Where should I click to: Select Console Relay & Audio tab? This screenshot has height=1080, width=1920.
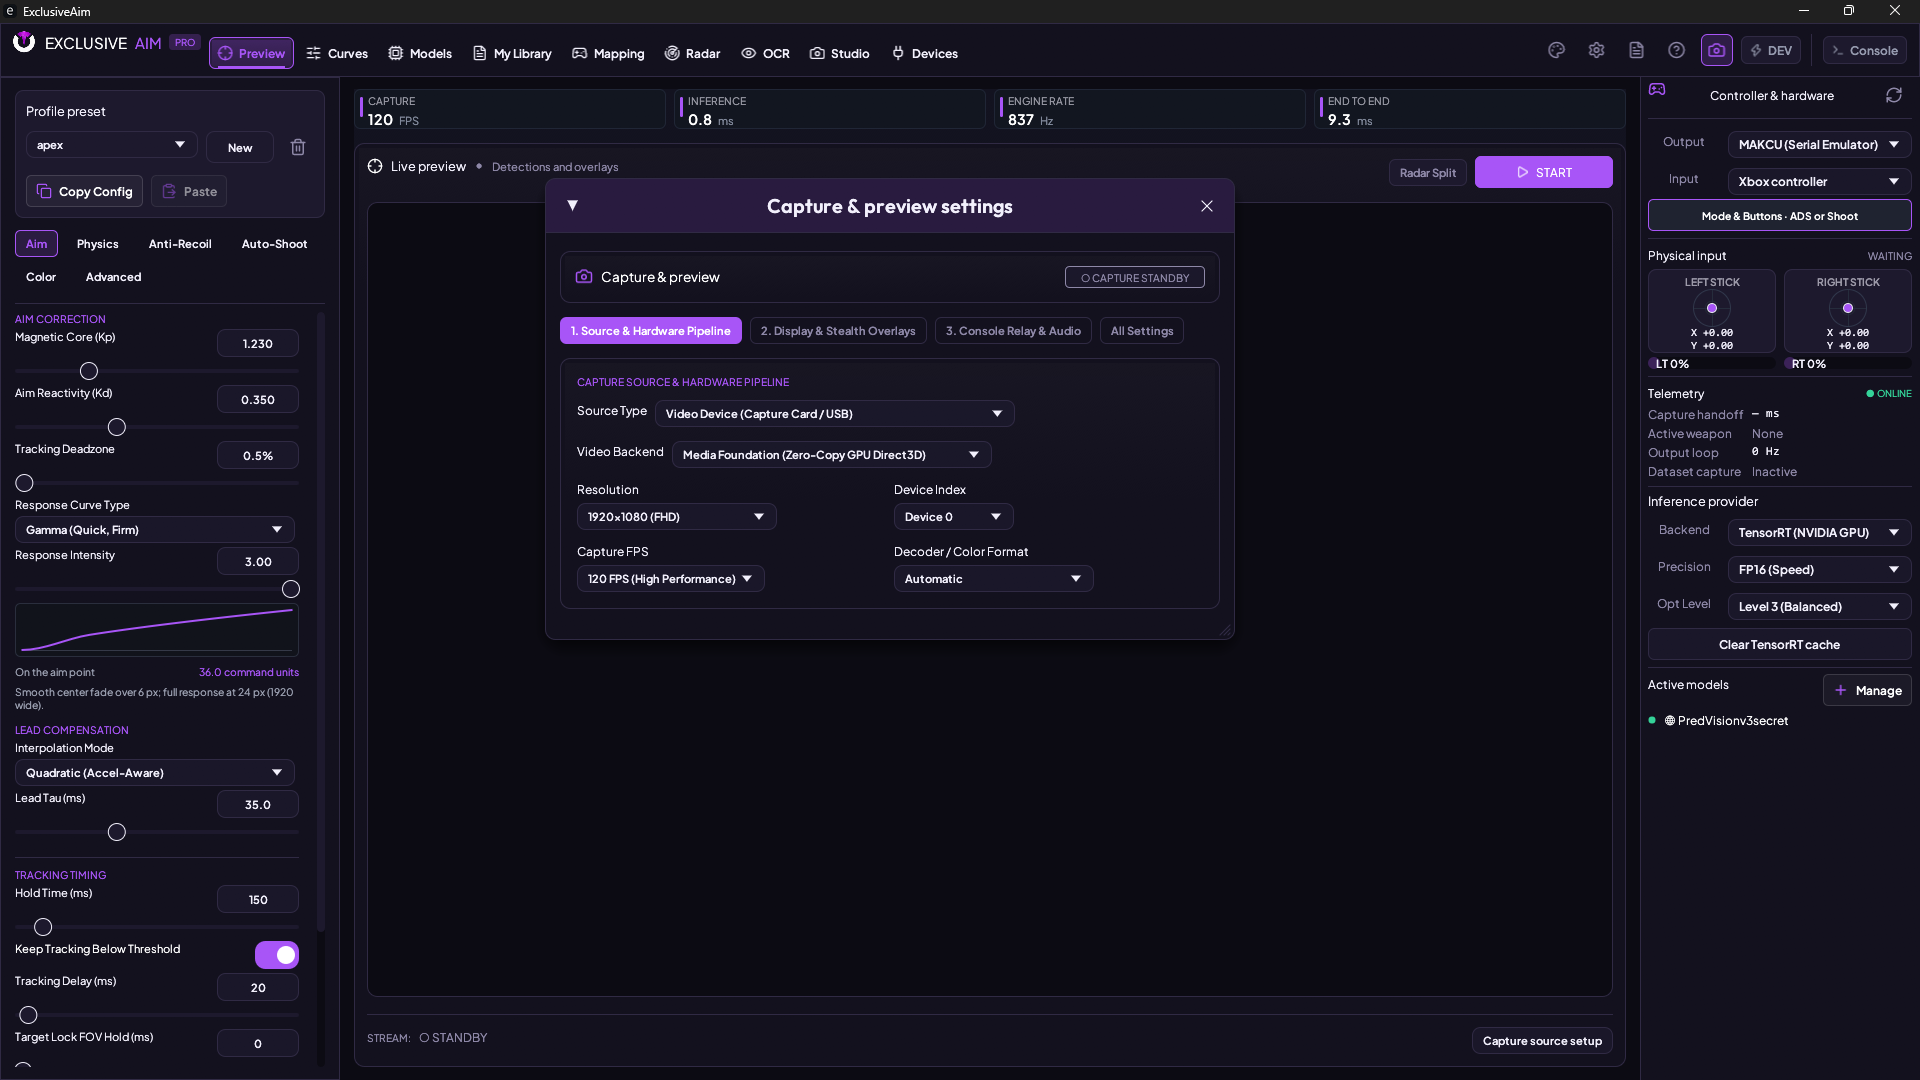[x=1013, y=331]
